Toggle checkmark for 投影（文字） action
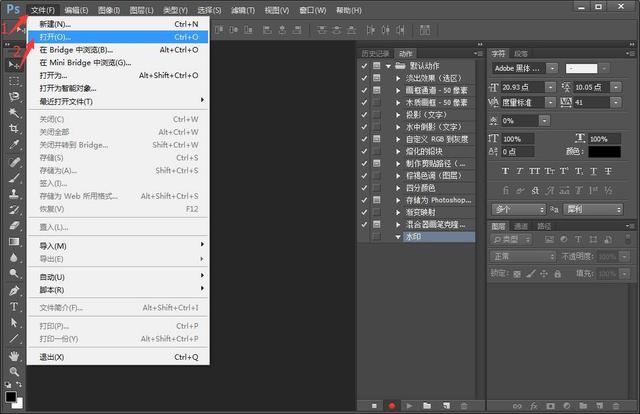The width and height of the screenshot is (640, 414). coord(364,115)
